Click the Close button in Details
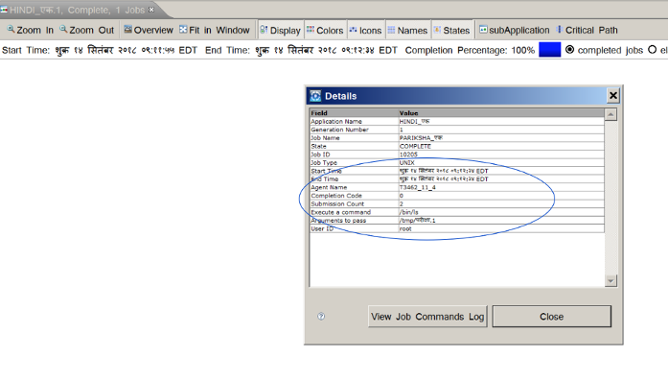Viewport: 668px width, 380px height. [552, 317]
